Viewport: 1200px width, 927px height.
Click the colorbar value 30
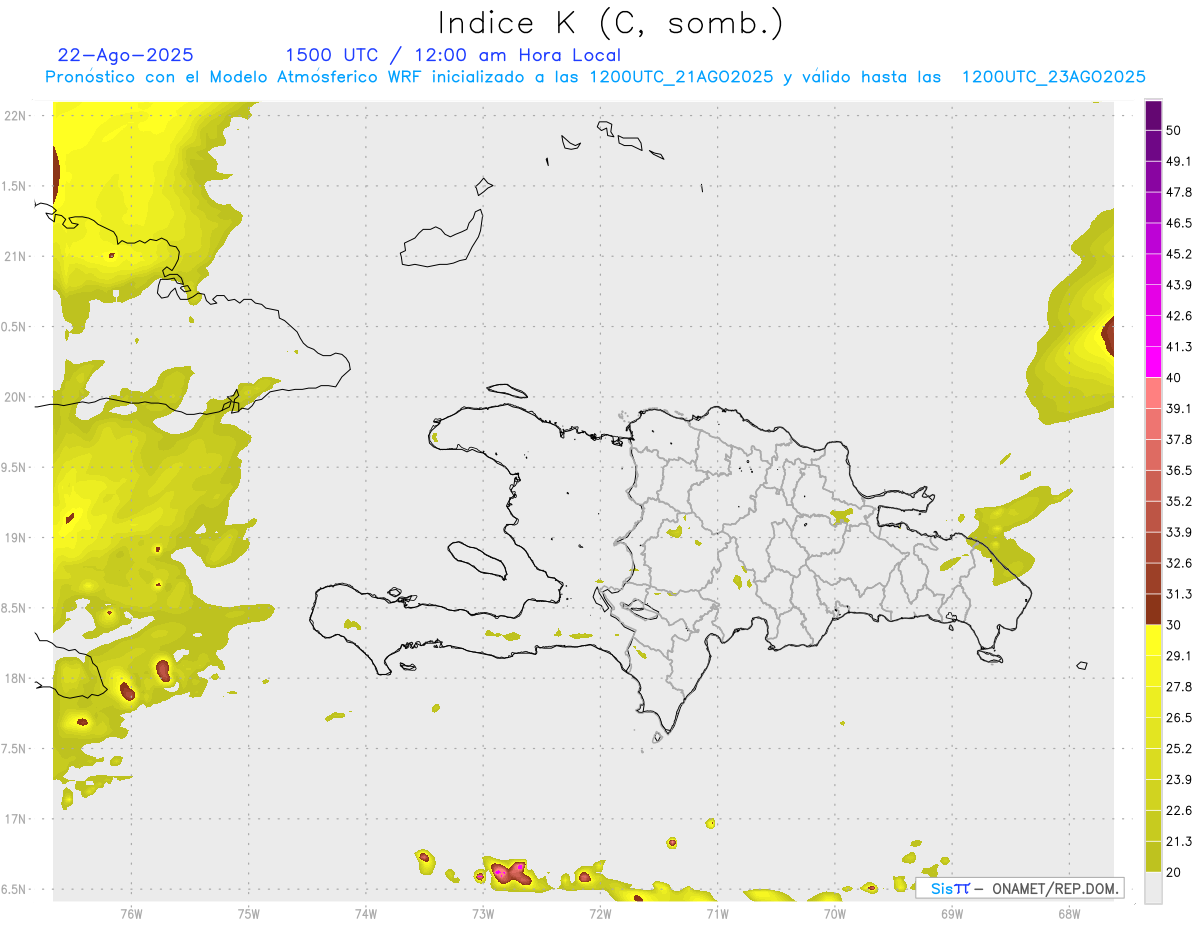[1174, 625]
